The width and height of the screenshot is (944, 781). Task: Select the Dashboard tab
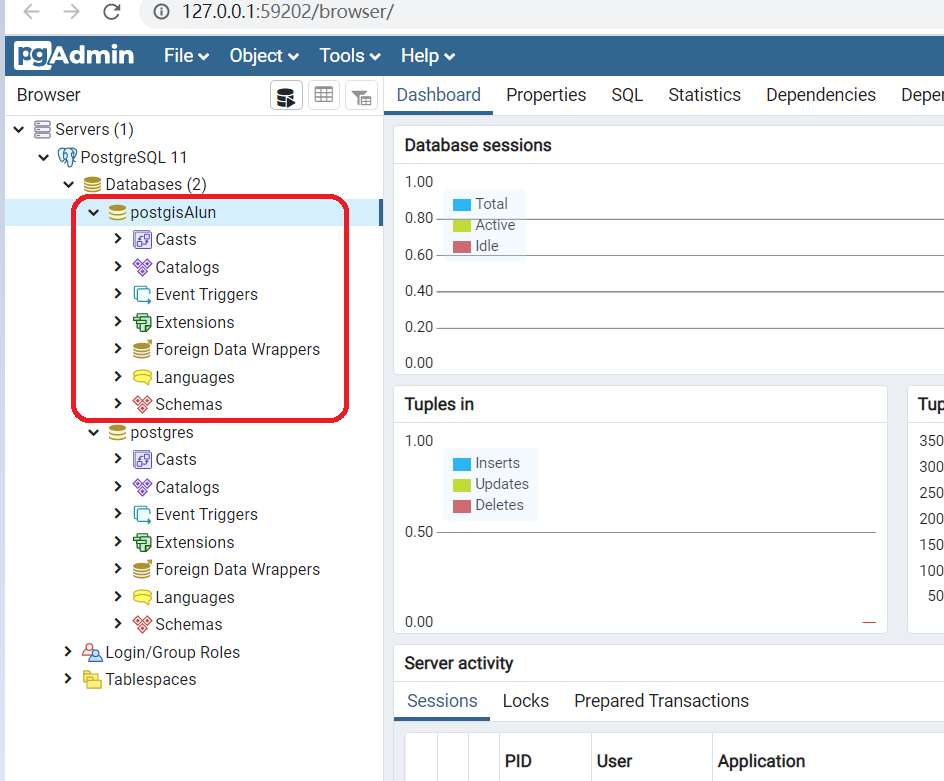tap(438, 95)
